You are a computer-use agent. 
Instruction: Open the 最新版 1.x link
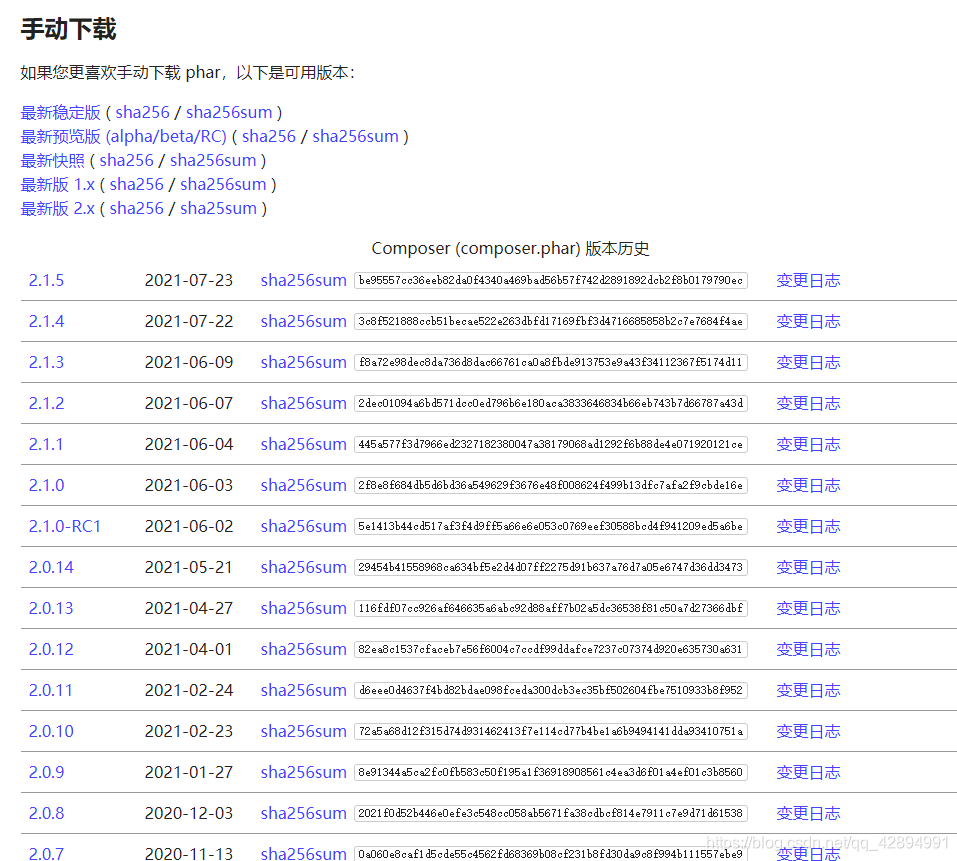(x=57, y=184)
